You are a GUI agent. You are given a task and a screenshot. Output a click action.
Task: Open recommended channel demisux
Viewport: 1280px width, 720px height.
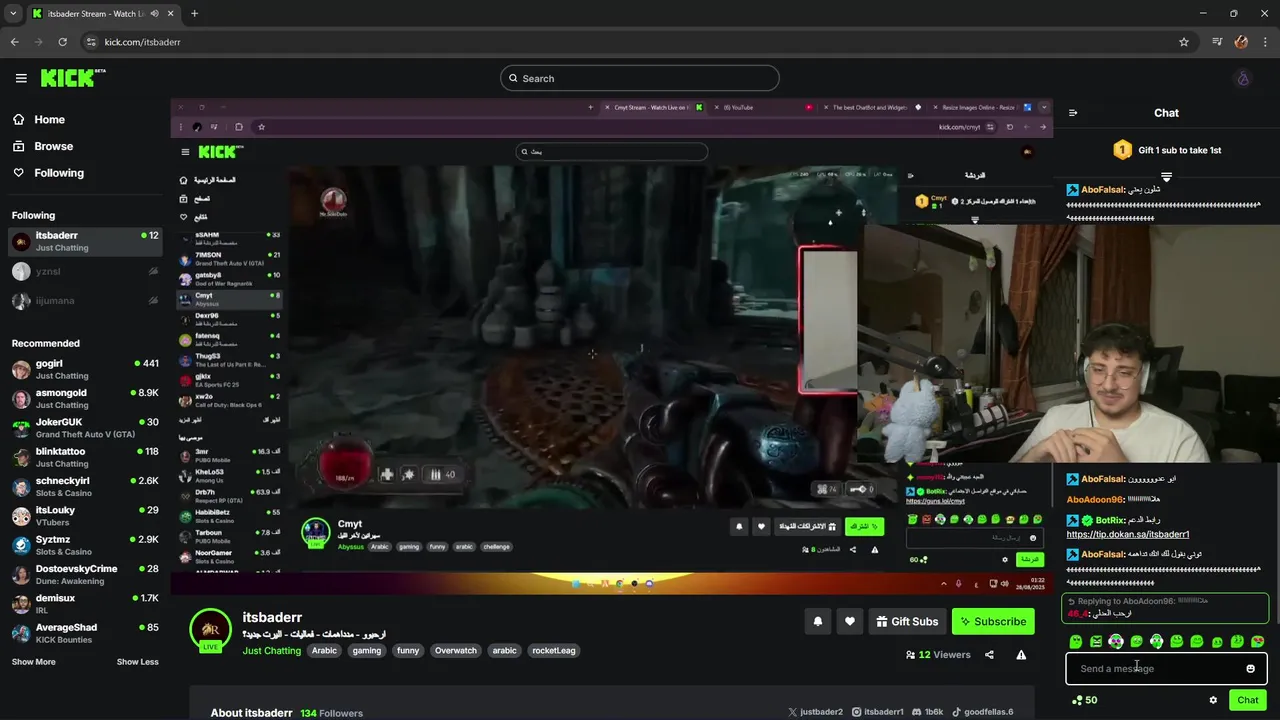click(84, 604)
